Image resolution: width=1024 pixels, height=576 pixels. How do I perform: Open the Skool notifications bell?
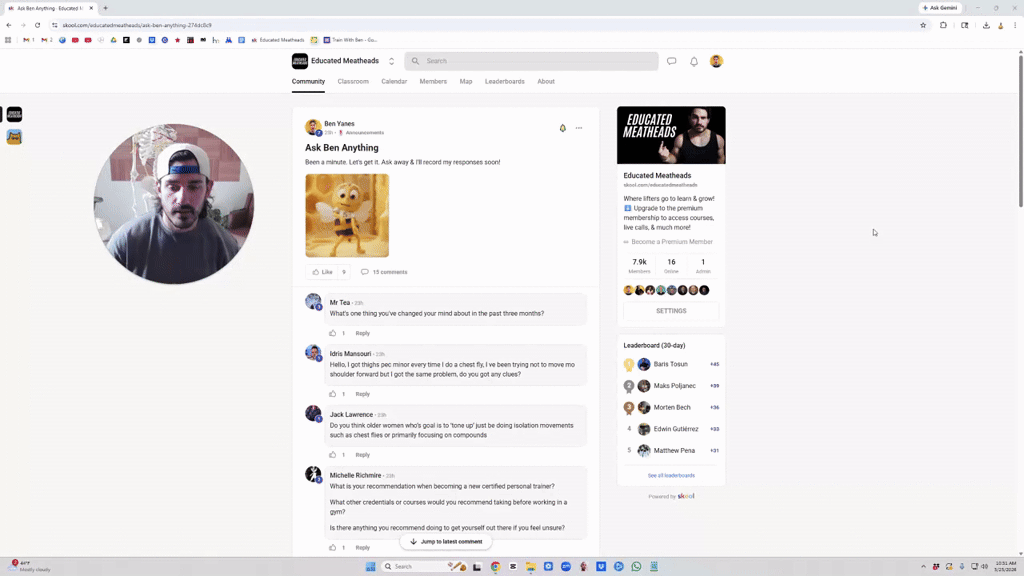tap(694, 61)
